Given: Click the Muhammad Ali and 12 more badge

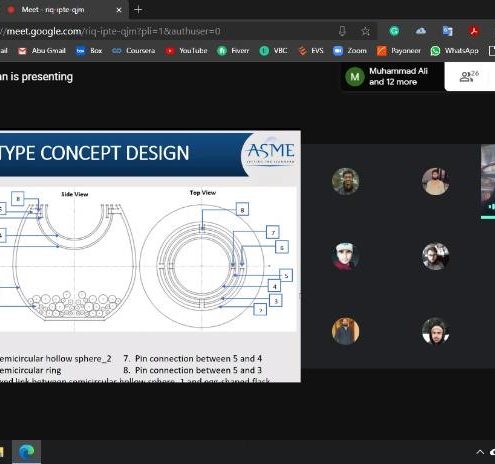Looking at the screenshot, I should click(392, 76).
